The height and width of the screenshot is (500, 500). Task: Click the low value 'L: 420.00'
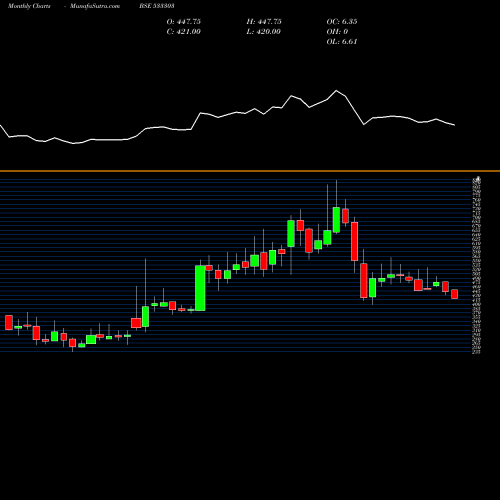click(x=264, y=32)
